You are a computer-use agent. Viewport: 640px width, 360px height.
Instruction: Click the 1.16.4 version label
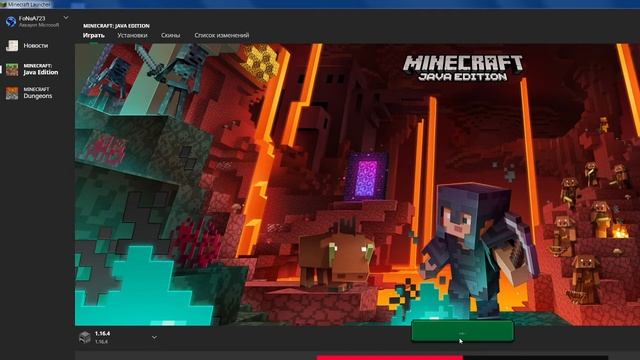[x=102, y=333]
